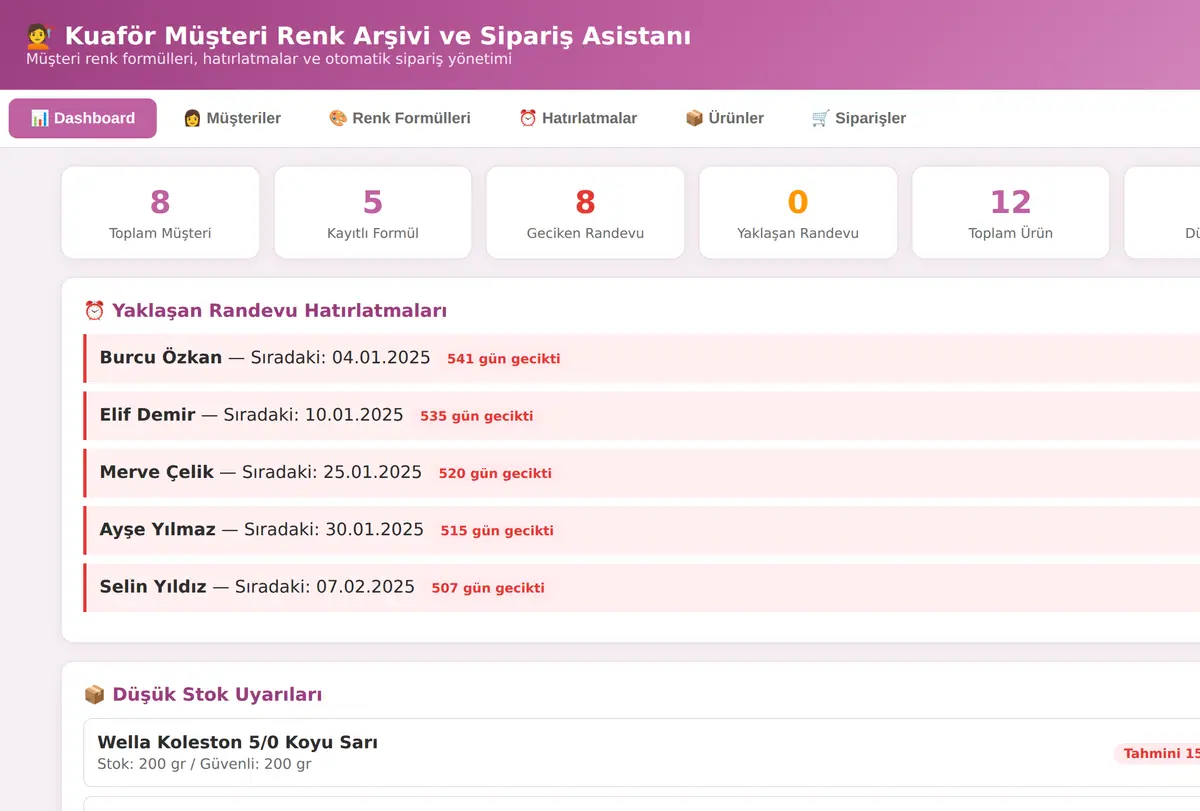Open the Ürünler tab
Image resolution: width=1200 pixels, height=811 pixels.
click(724, 118)
